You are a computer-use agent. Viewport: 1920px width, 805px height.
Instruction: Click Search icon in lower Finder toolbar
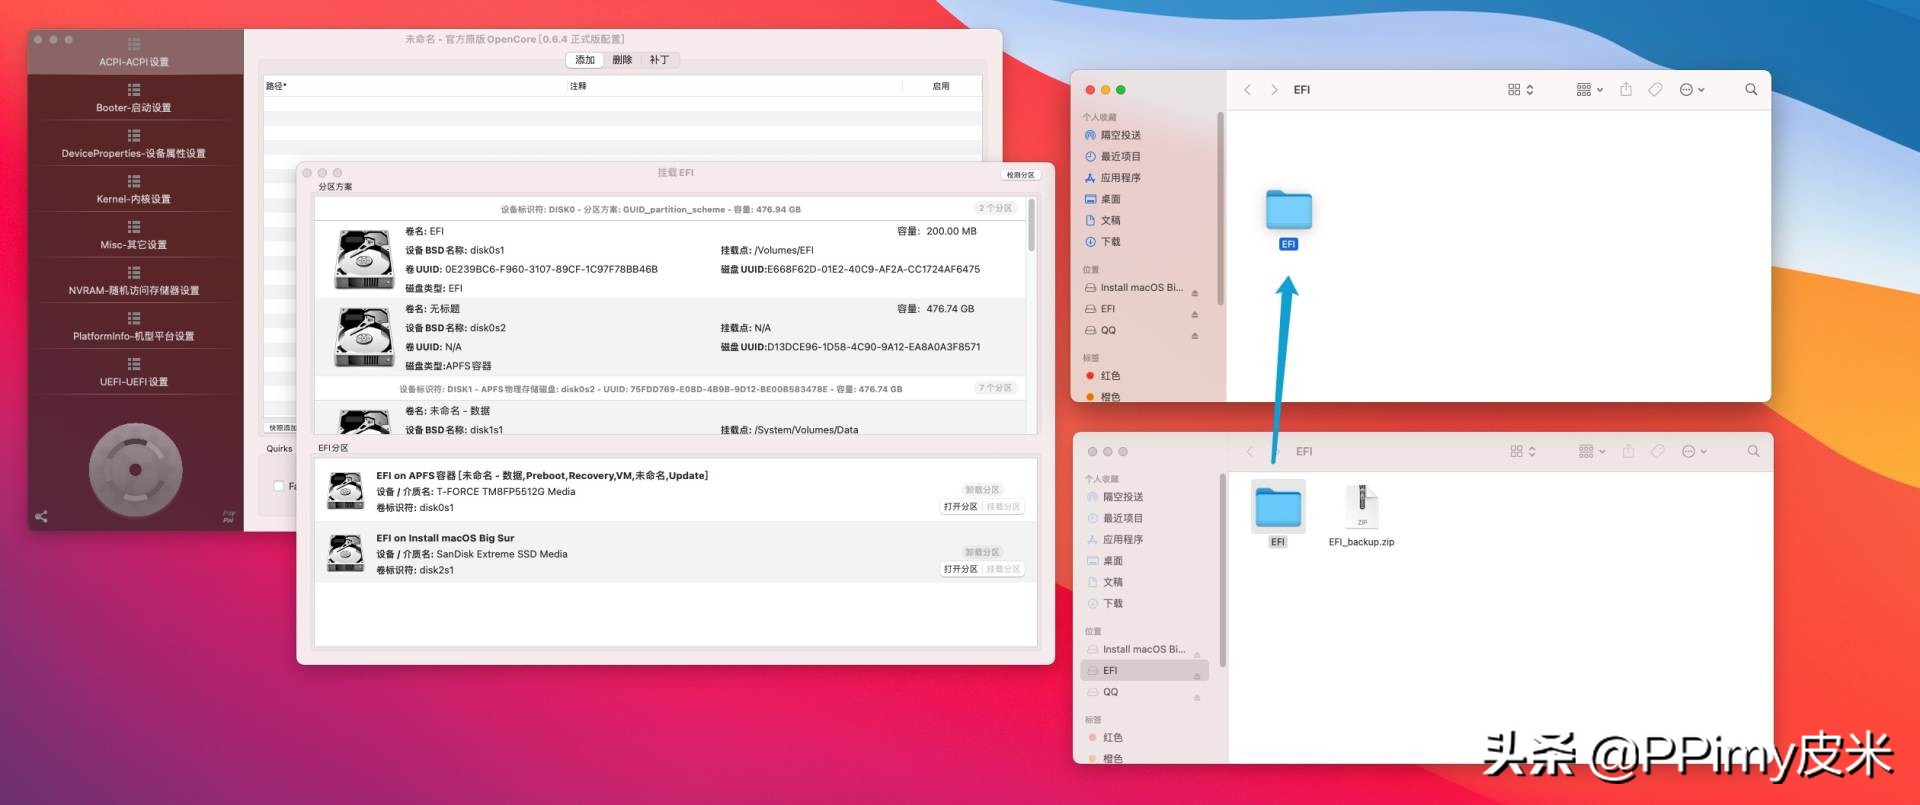coord(1753,451)
